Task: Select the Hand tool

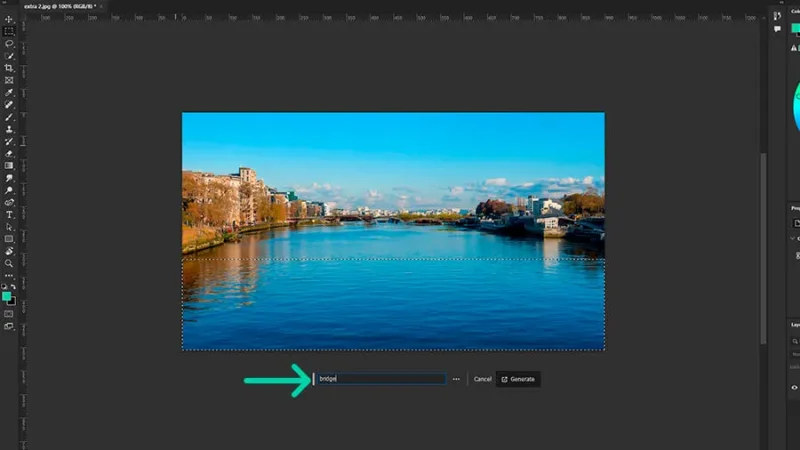Action: tap(9, 251)
